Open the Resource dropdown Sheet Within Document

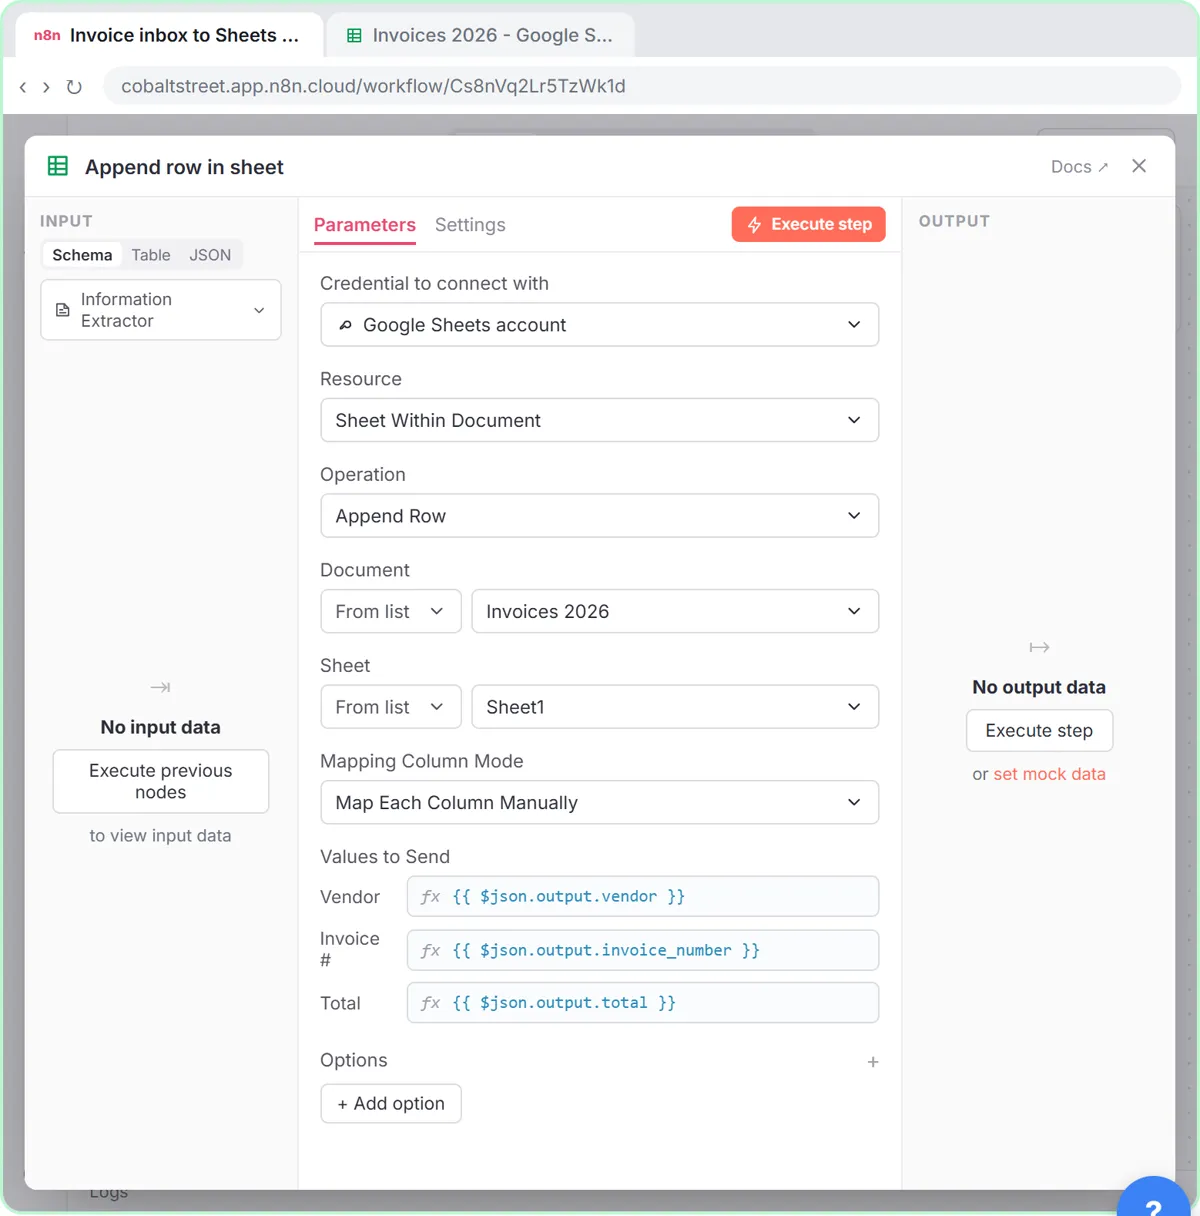[x=600, y=420]
